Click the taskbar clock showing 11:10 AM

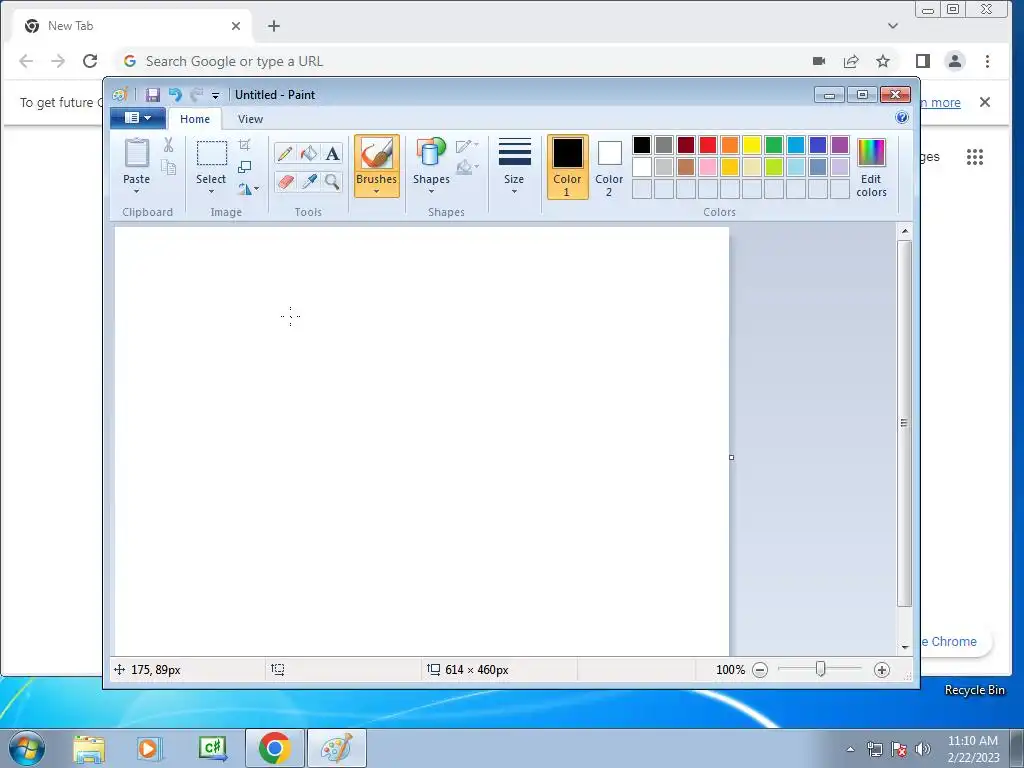(x=973, y=749)
